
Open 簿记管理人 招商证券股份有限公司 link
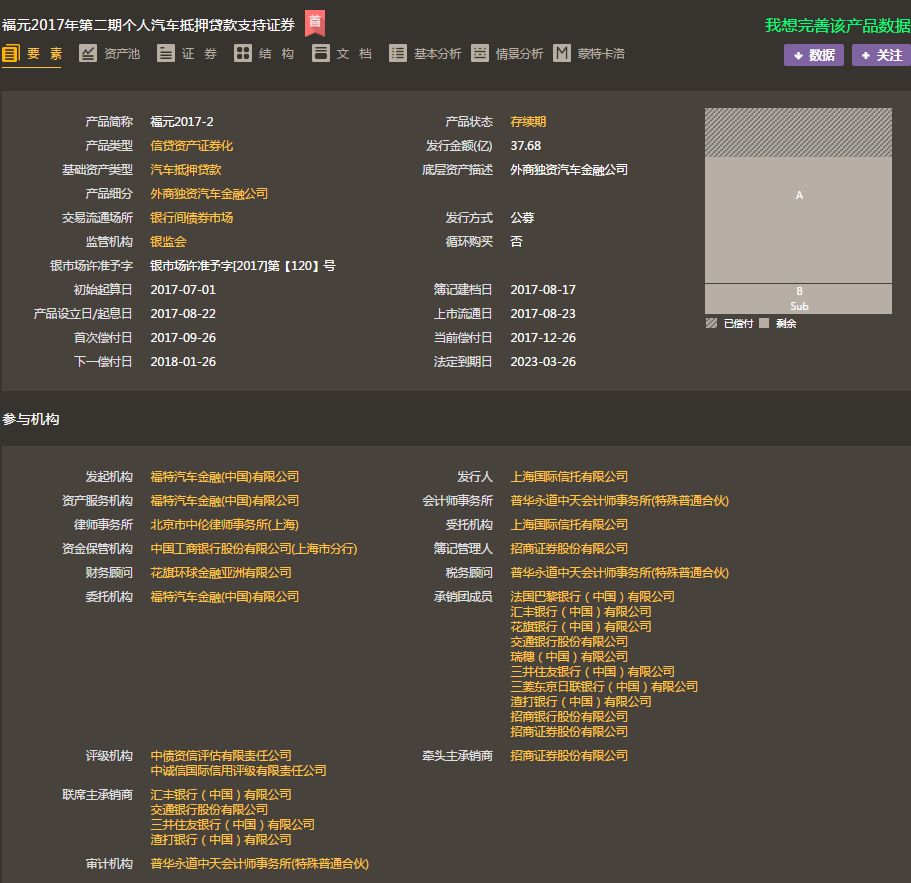[569, 549]
